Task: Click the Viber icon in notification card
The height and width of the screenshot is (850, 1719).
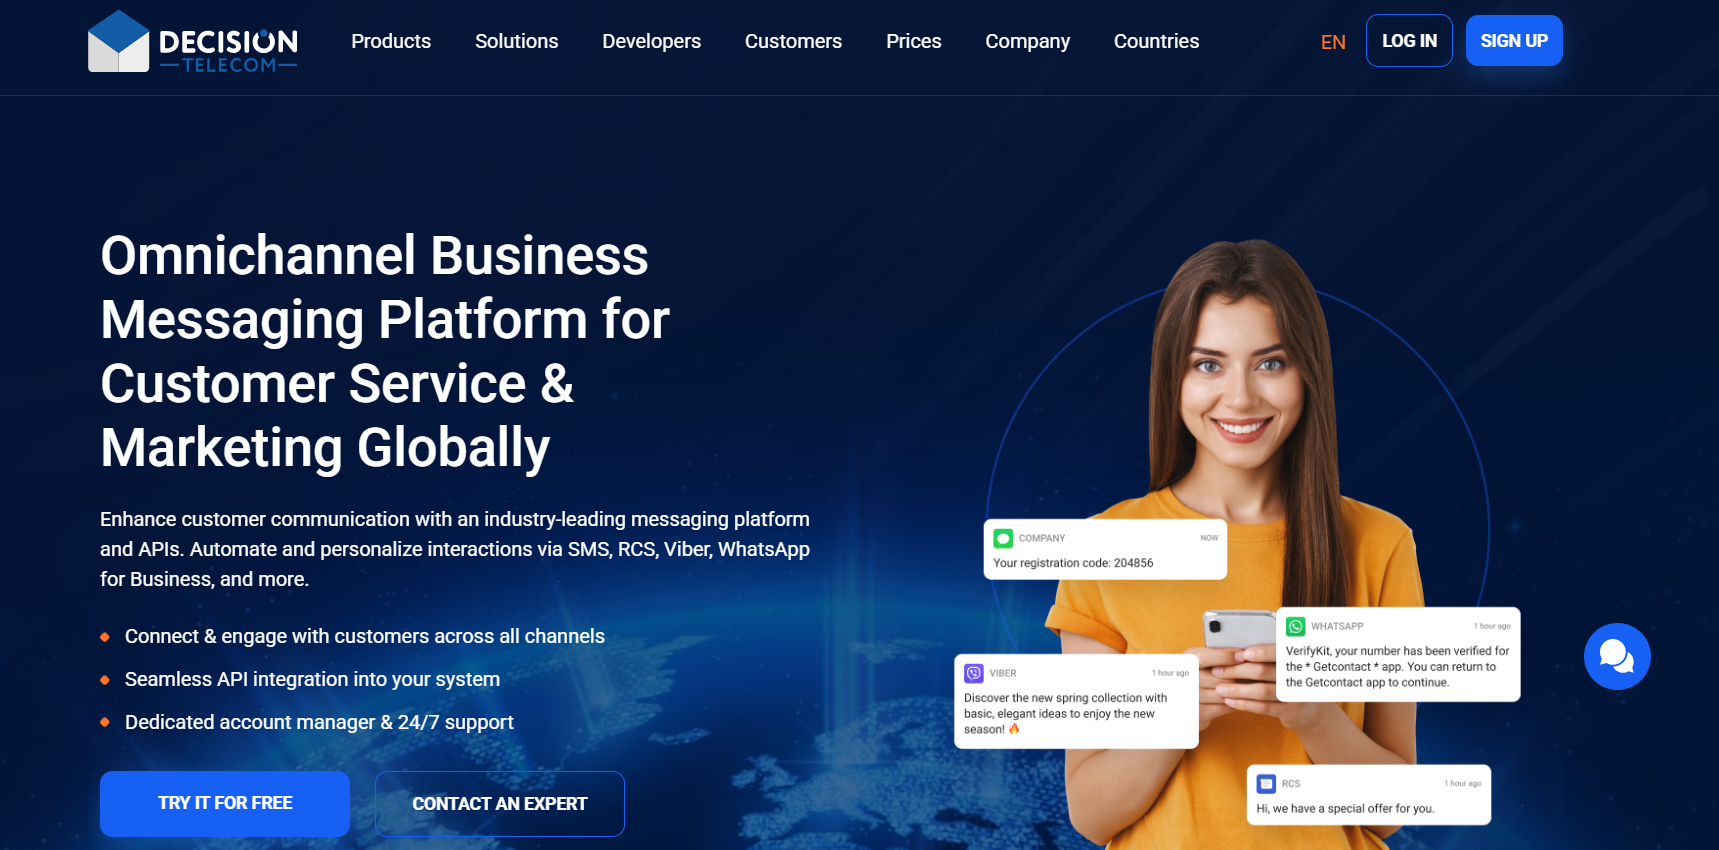Action: 973,673
